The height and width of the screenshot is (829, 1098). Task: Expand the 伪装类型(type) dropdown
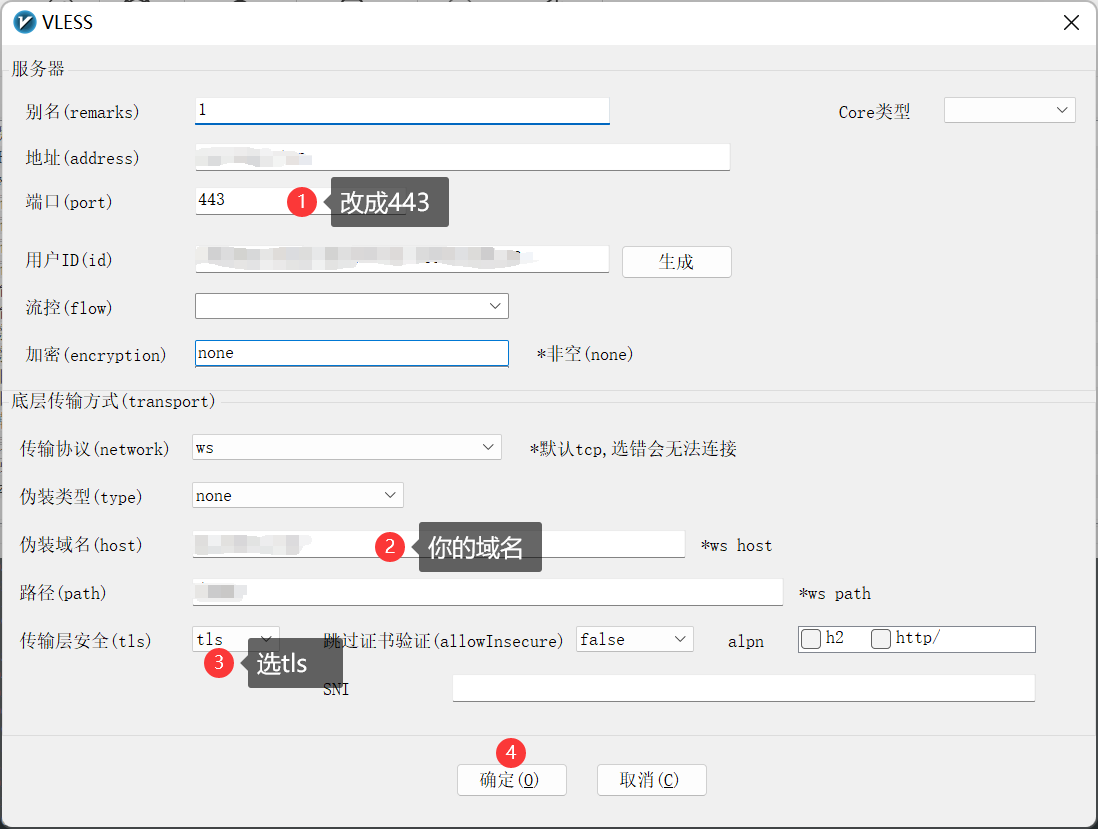click(297, 495)
